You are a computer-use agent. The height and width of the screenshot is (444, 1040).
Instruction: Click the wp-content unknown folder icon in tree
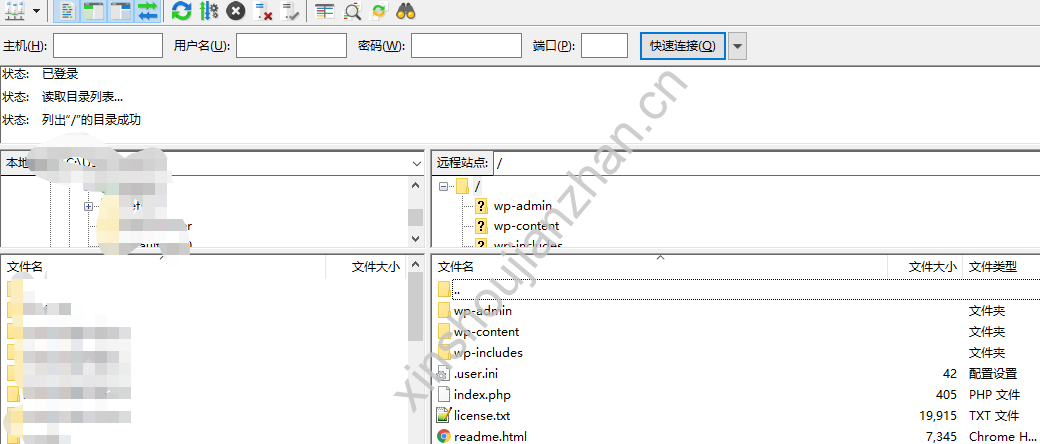pos(482,226)
